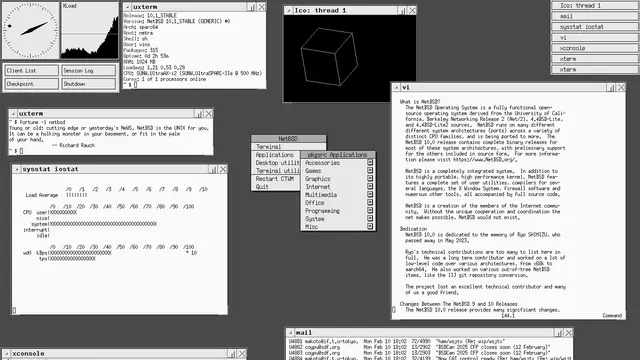Click the 'Uptime' line in the uxterm info

(147, 56)
